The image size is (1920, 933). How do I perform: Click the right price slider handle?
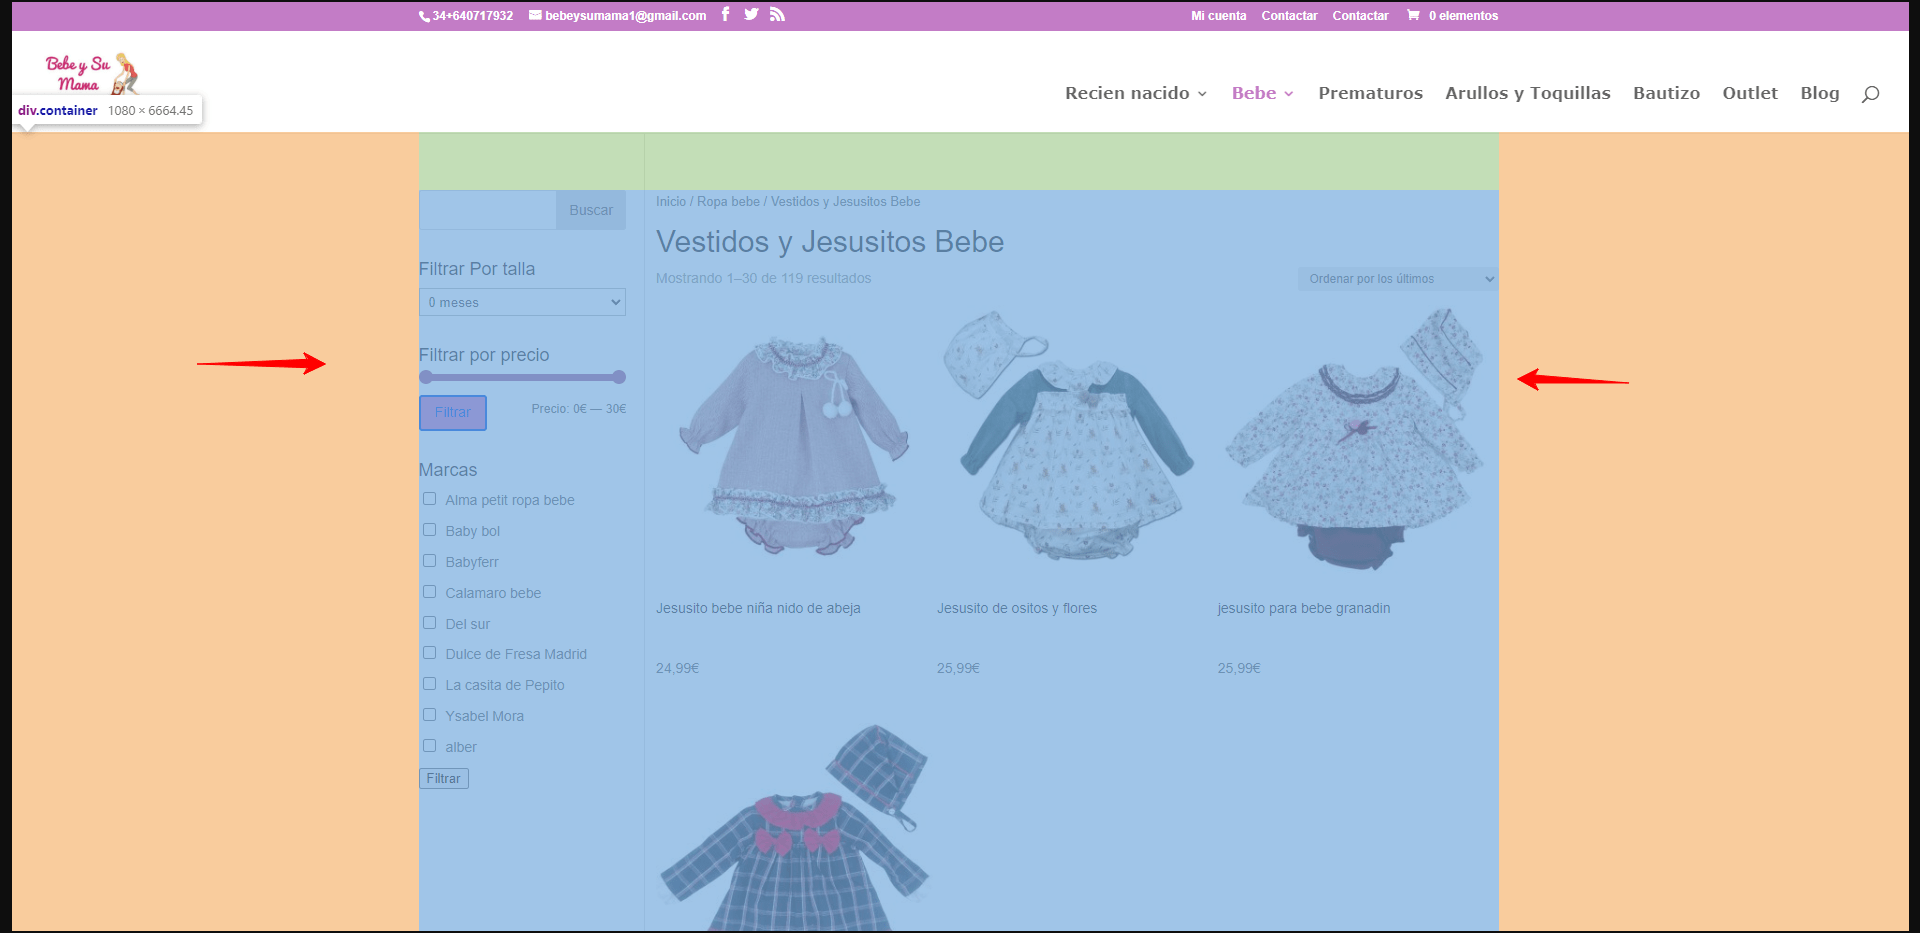click(619, 377)
